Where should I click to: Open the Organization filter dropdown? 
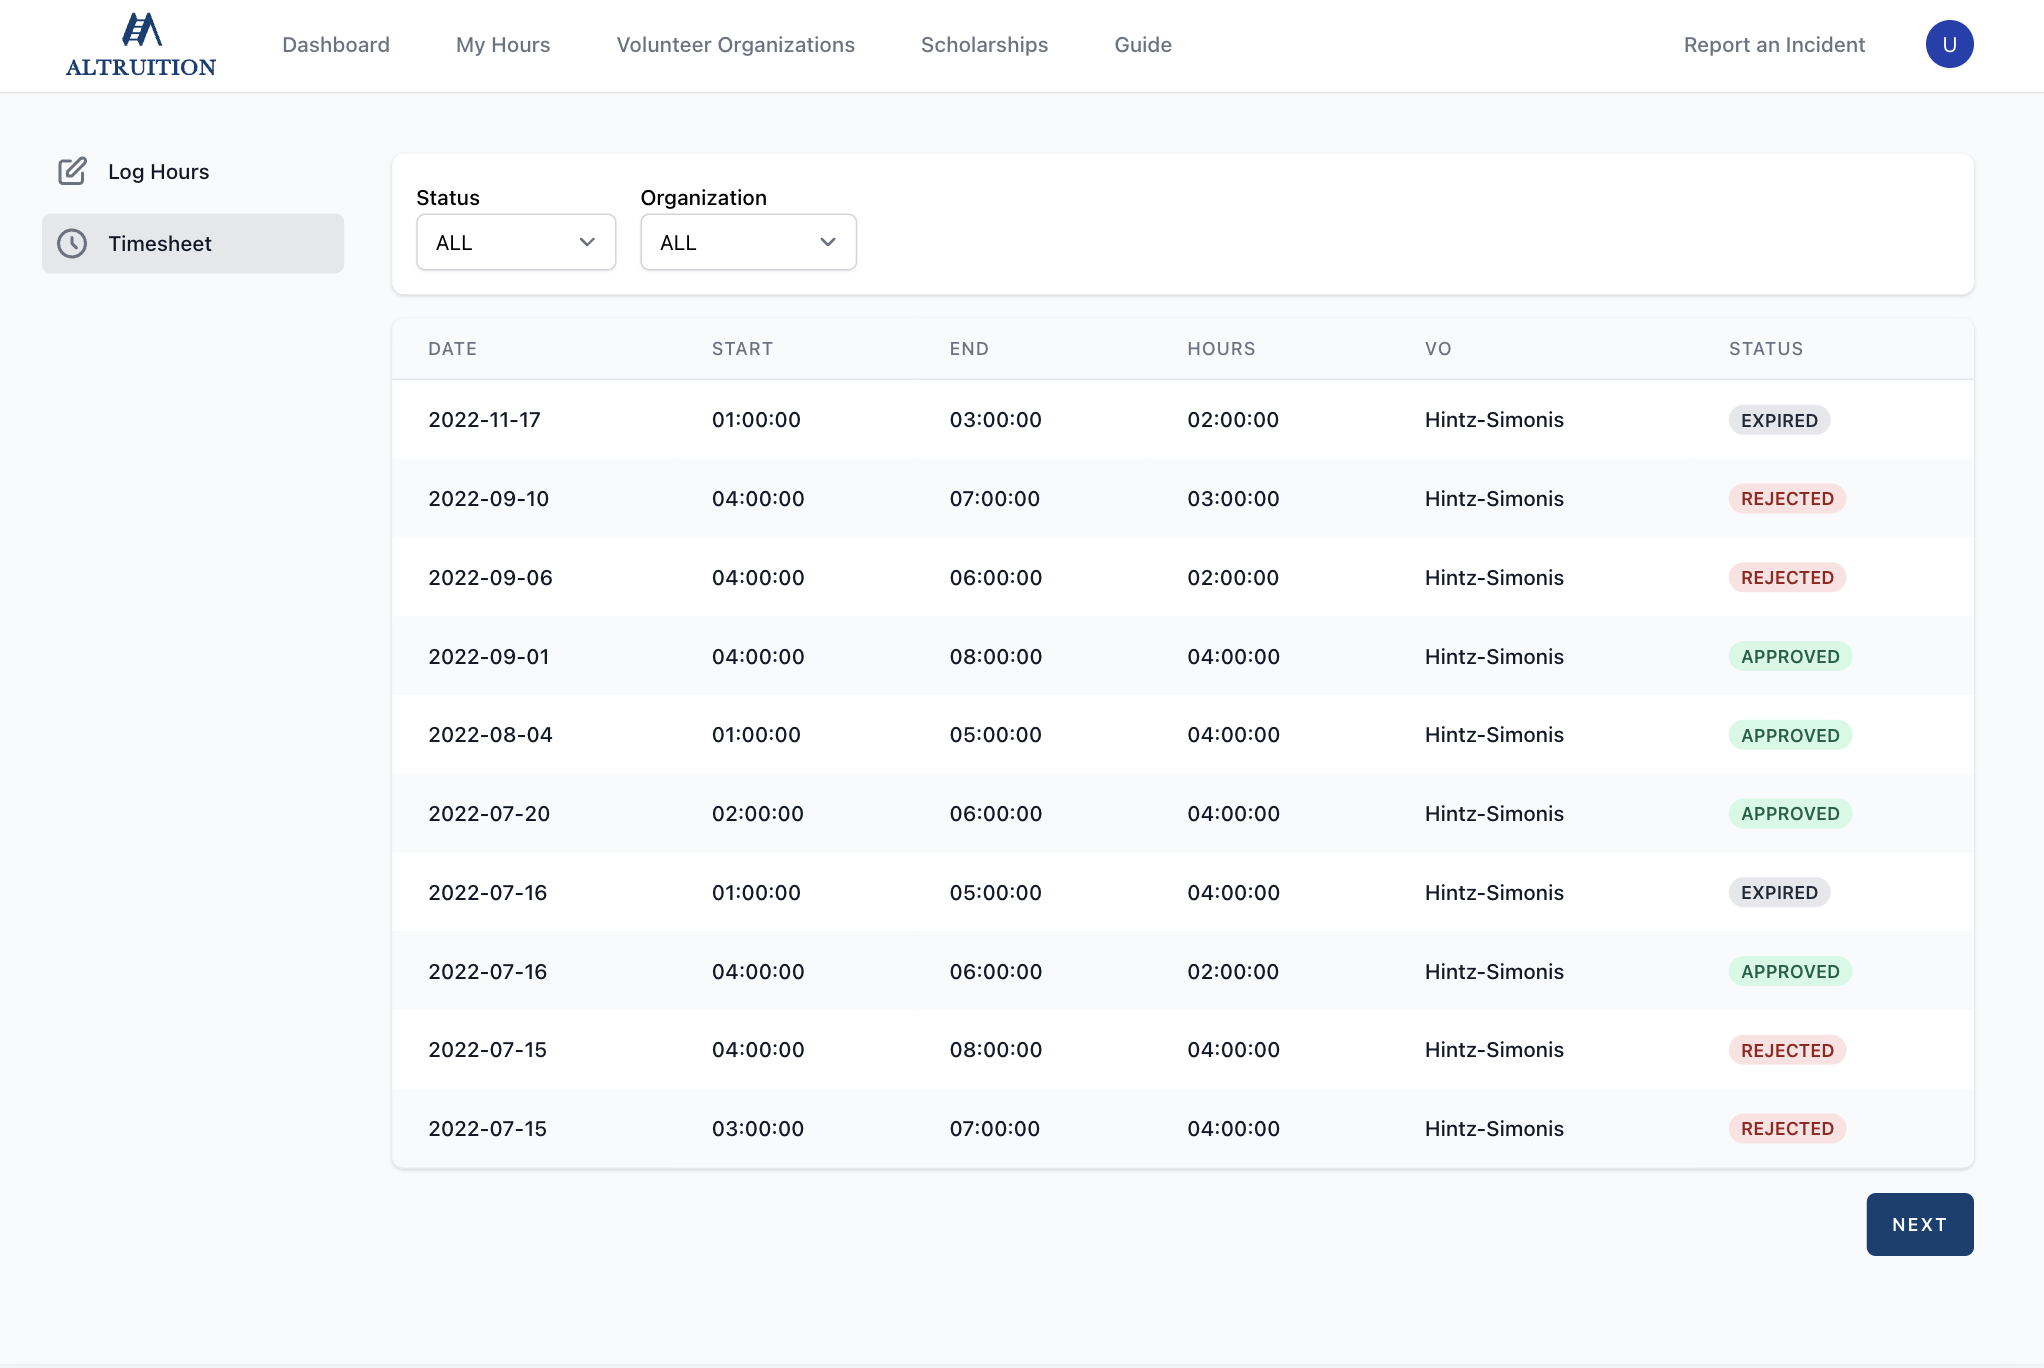748,242
